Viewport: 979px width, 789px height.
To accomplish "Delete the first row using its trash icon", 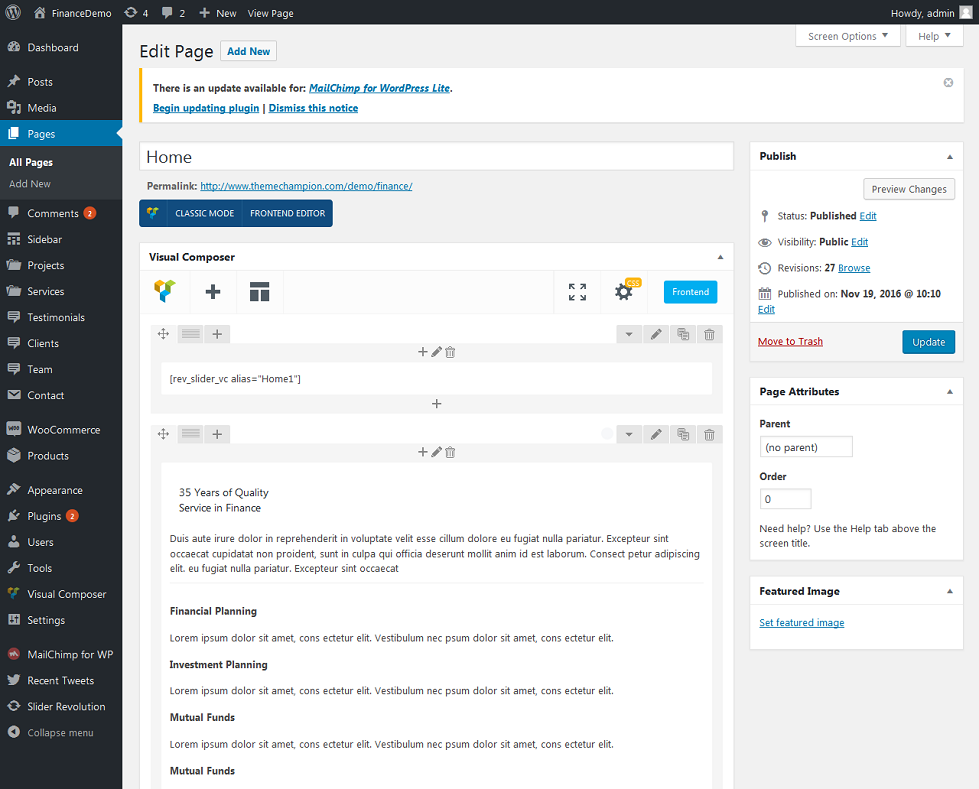I will coord(709,335).
